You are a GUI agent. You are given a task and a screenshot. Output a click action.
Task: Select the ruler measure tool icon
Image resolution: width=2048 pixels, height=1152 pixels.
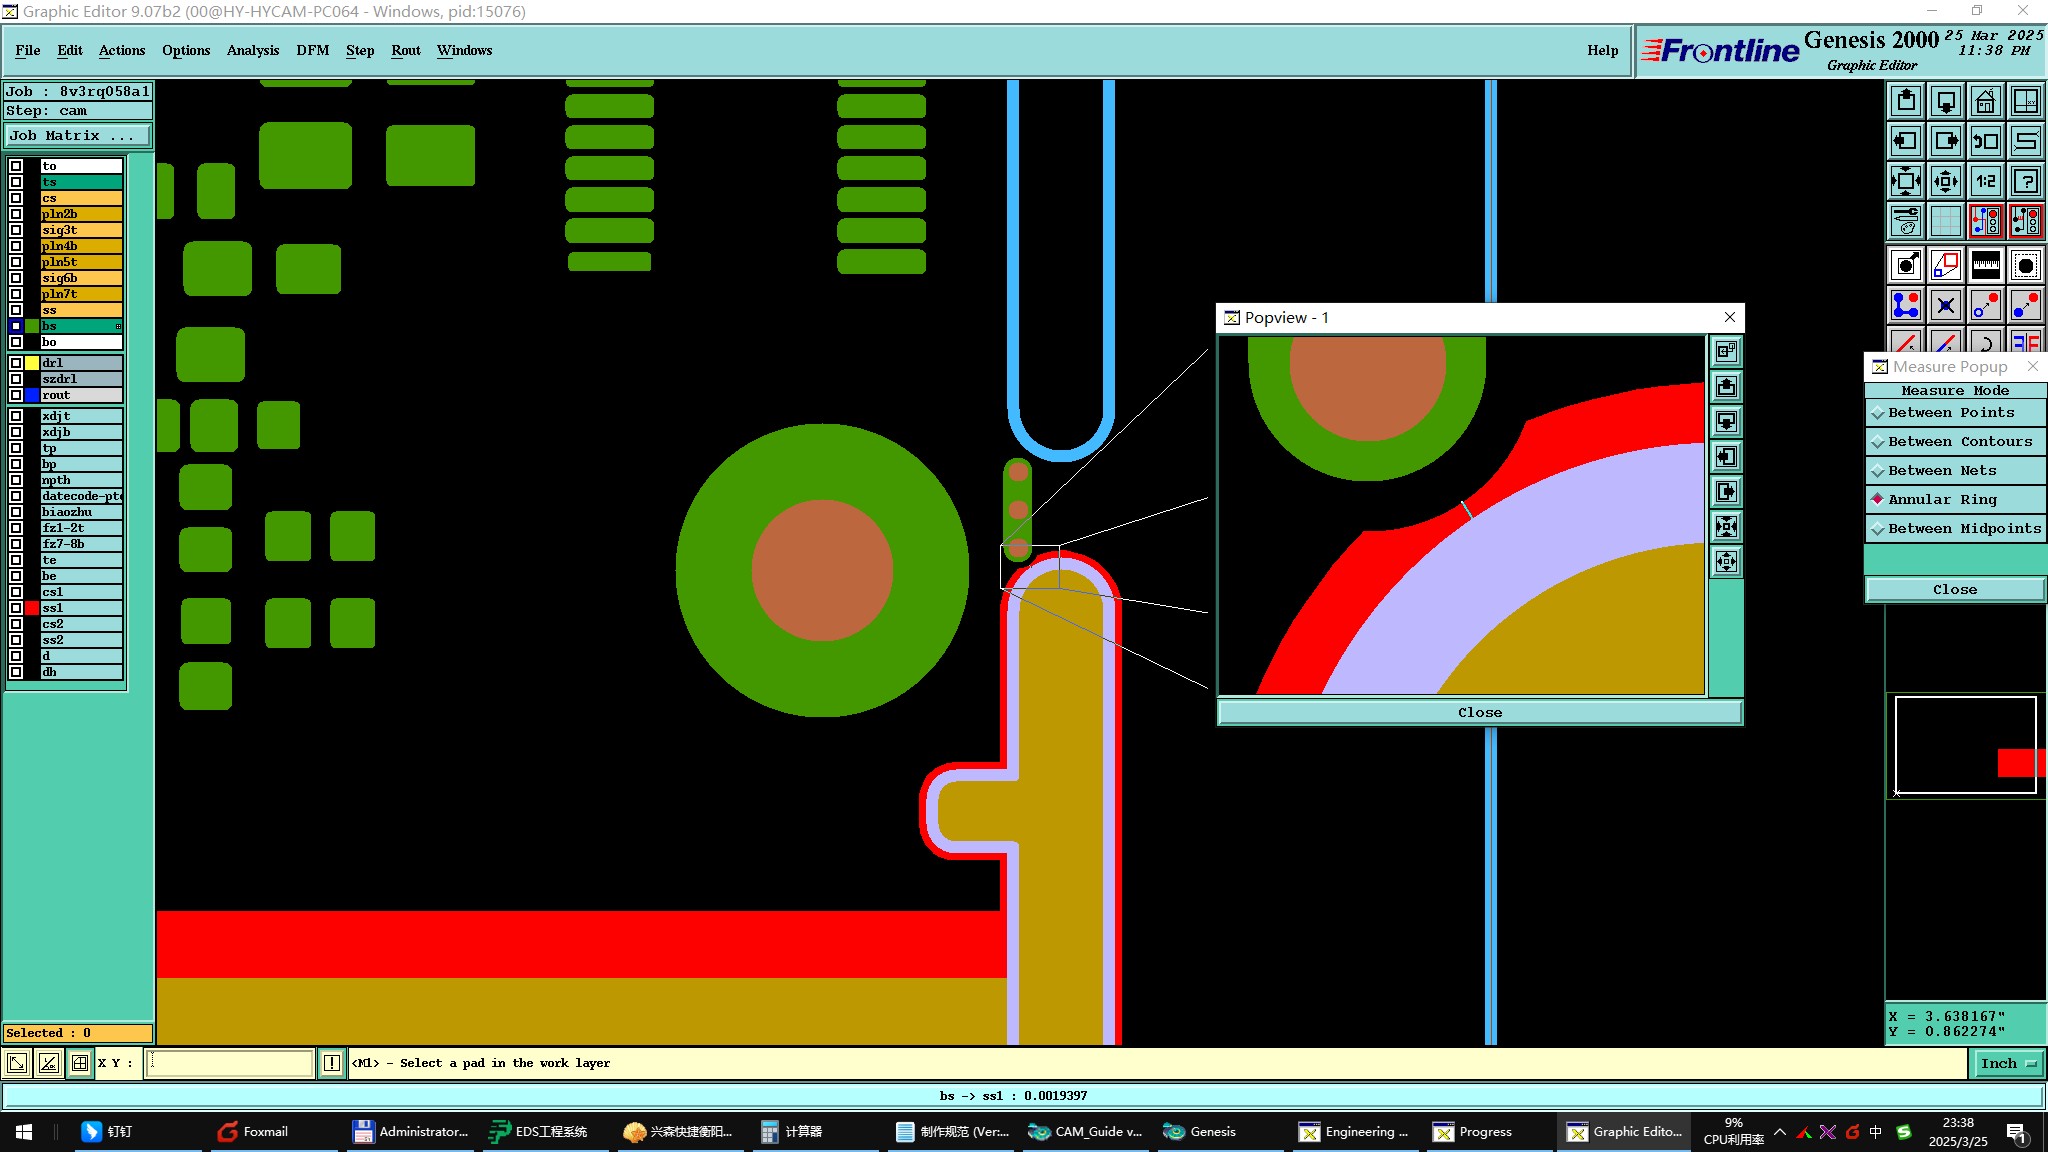pos(1985,265)
